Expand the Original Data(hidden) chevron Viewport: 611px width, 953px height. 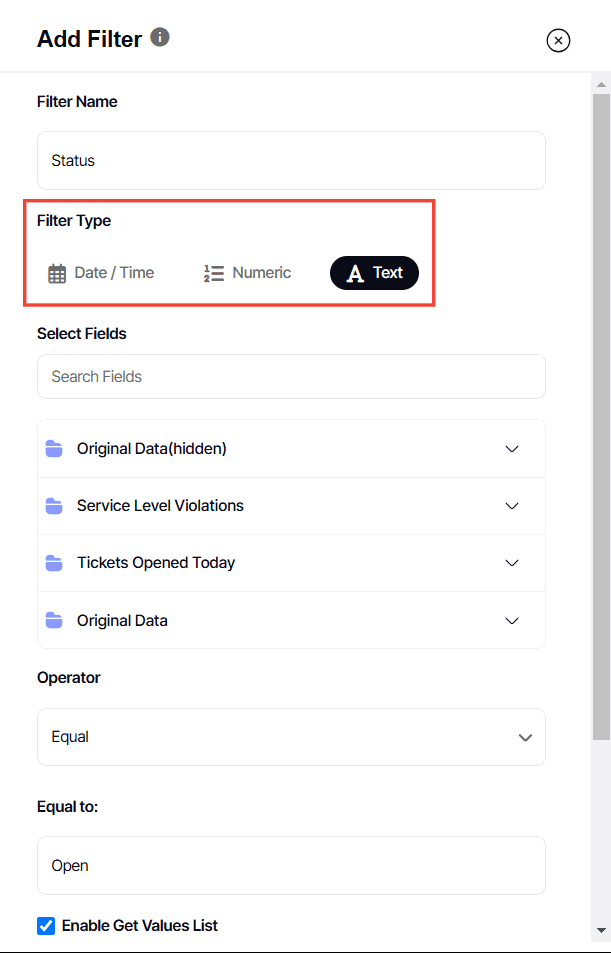(512, 449)
